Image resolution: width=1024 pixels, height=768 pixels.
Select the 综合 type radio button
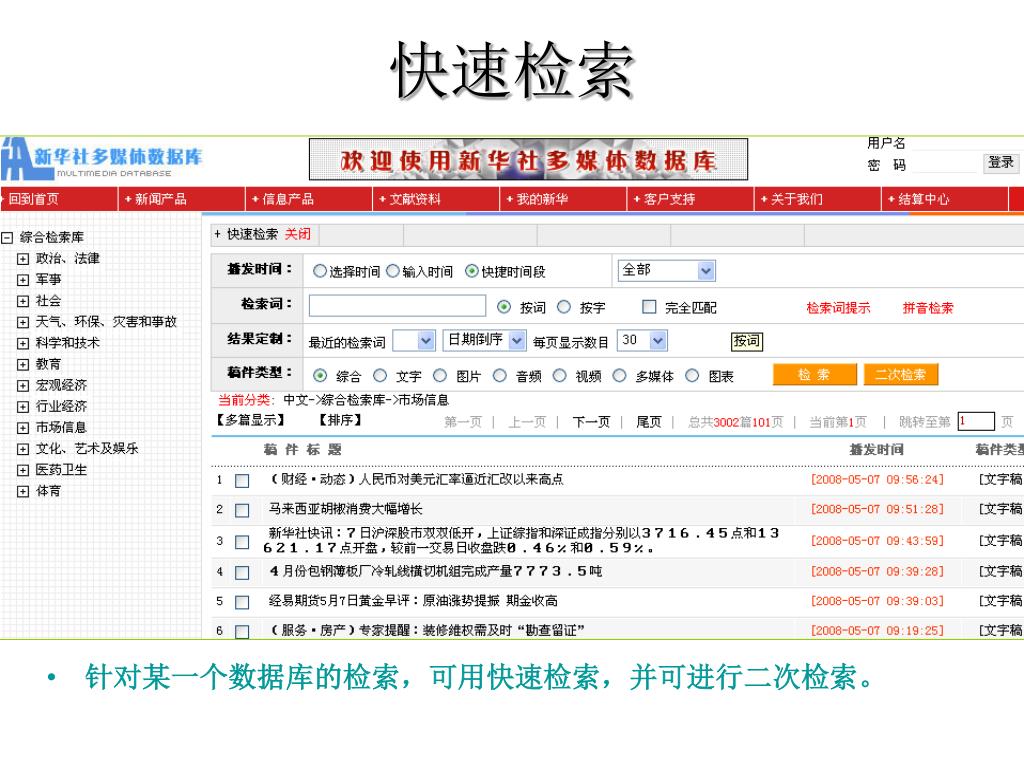point(320,376)
